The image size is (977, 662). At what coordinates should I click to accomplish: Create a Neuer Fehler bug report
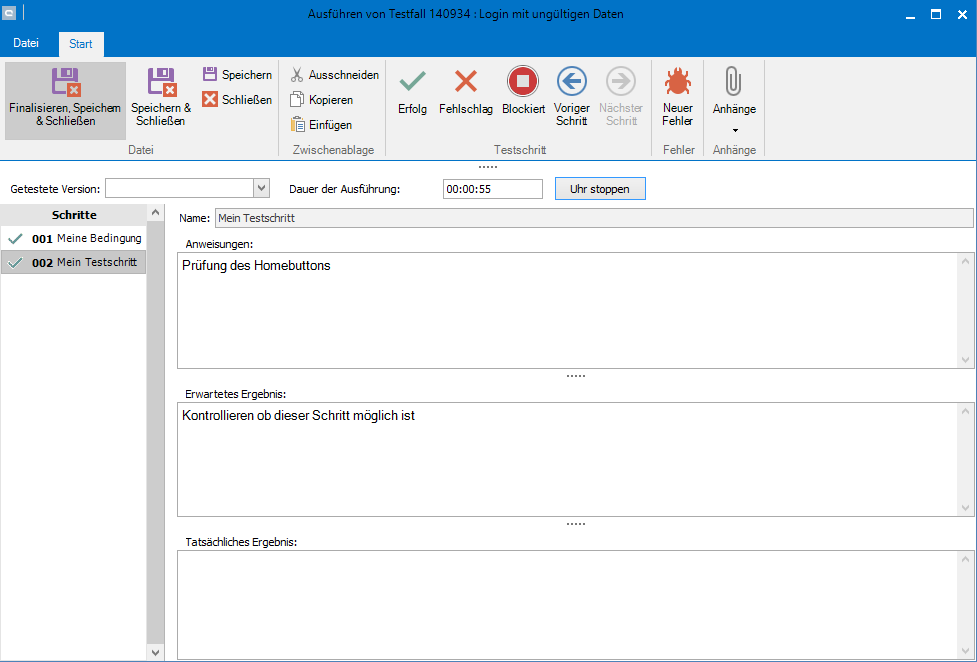coord(677,82)
